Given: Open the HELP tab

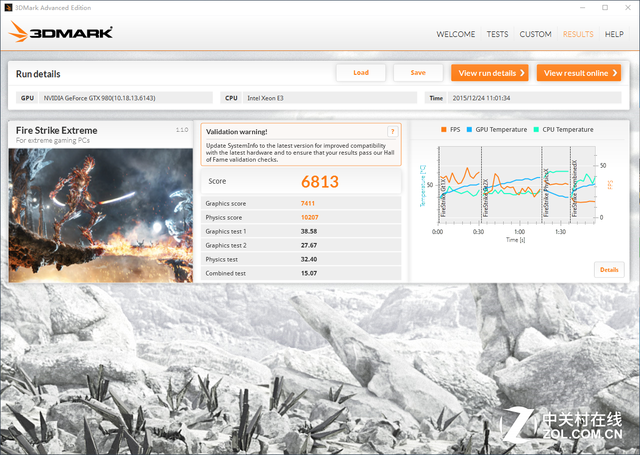Looking at the screenshot, I should coord(614,34).
